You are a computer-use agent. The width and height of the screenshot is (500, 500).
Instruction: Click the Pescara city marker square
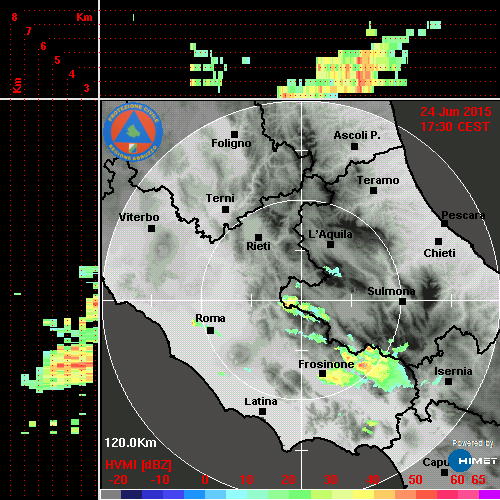point(445,223)
